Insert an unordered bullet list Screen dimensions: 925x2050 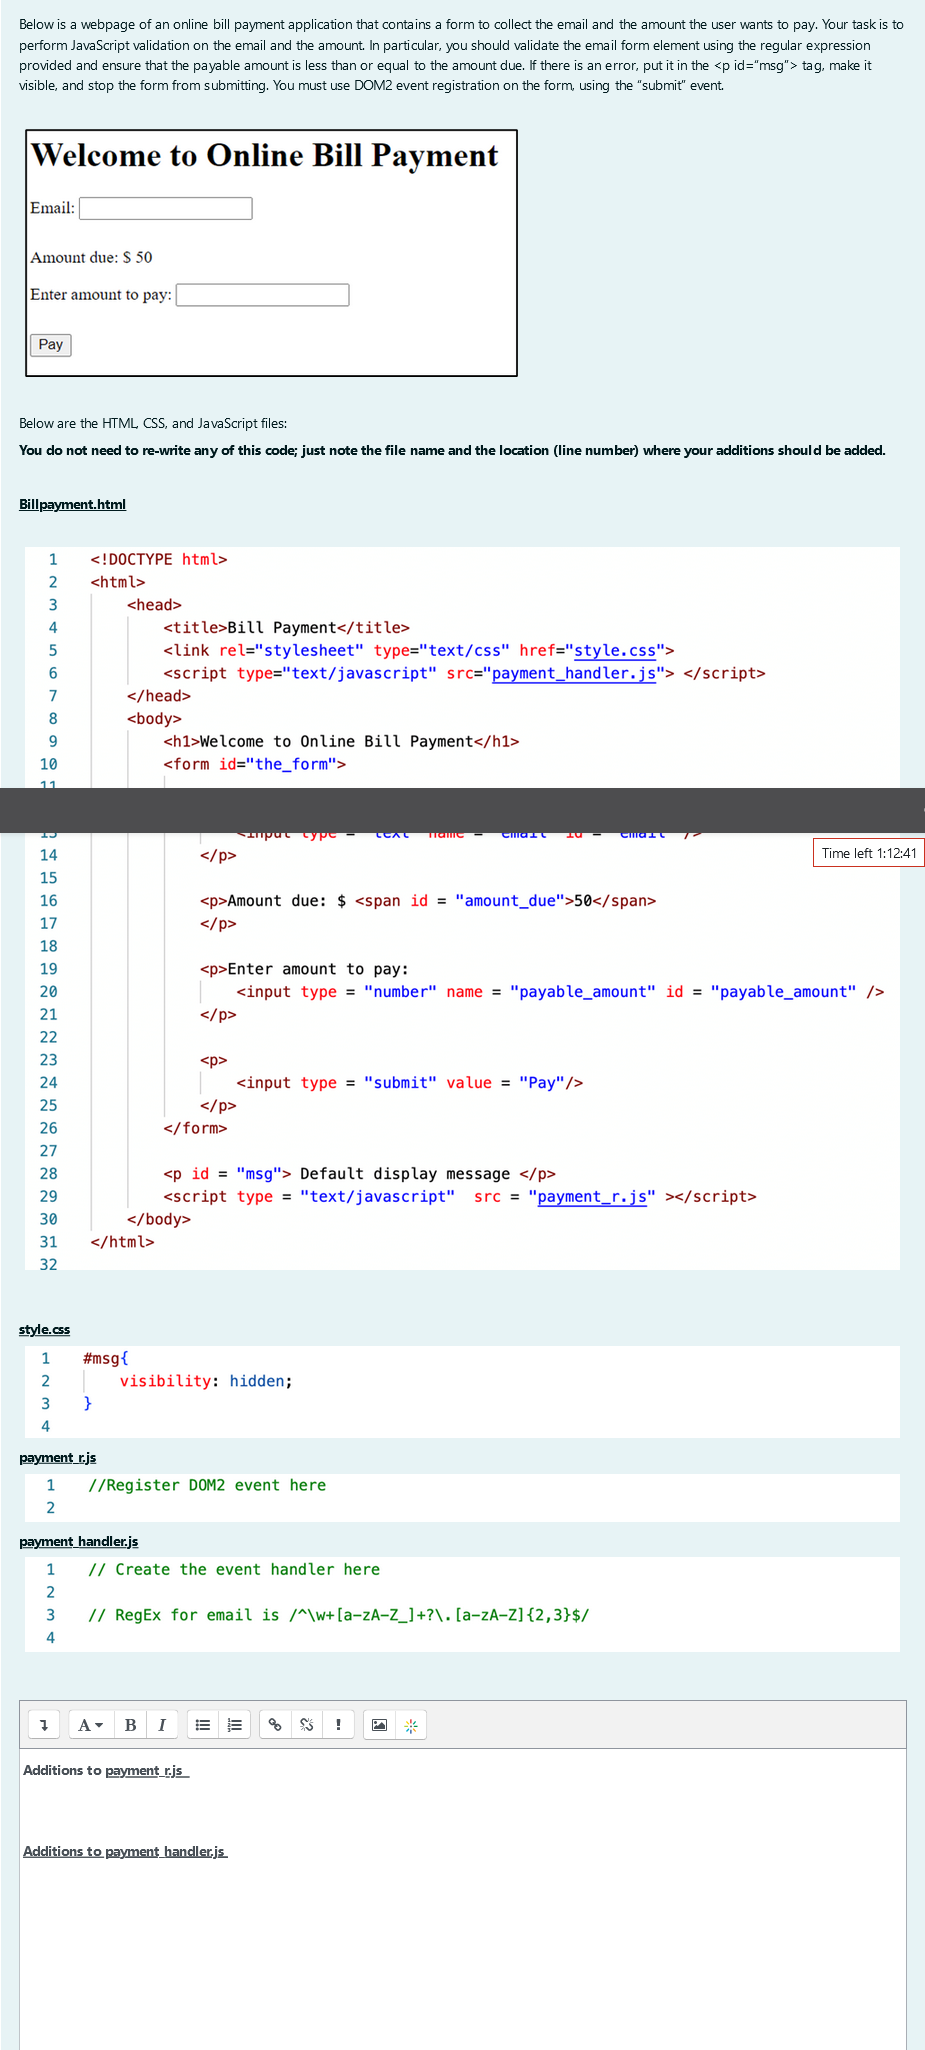(203, 1725)
